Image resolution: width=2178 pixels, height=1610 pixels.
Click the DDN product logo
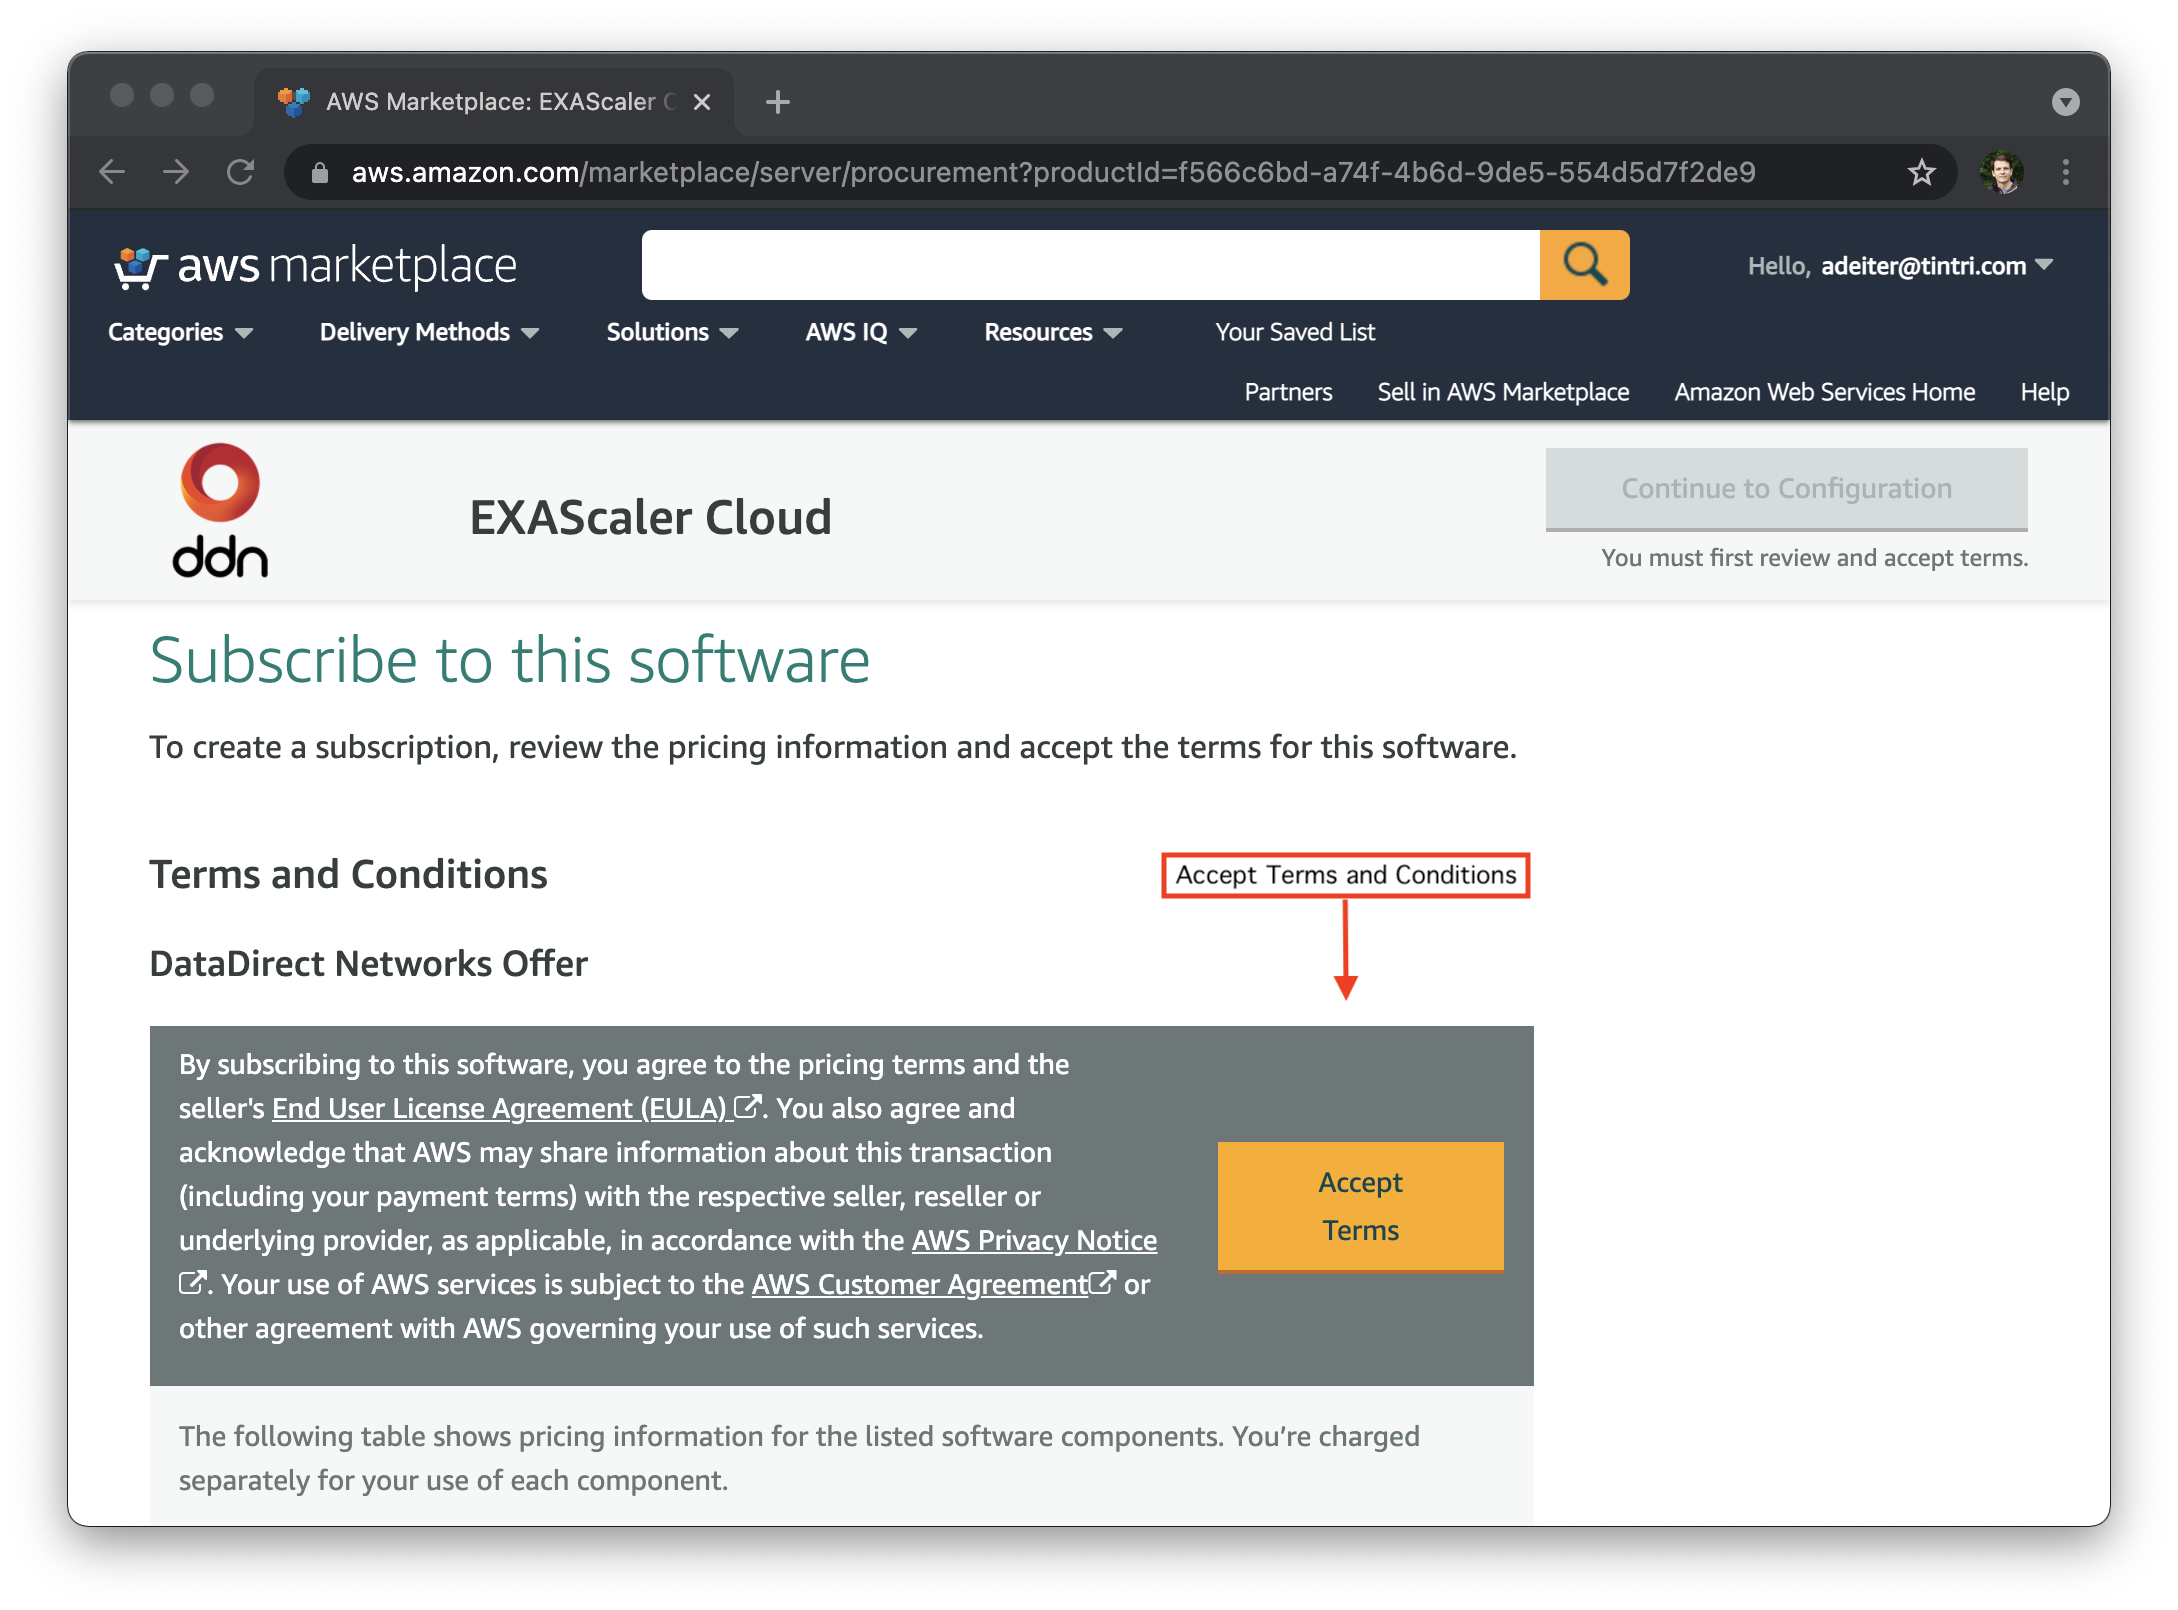pos(220,511)
